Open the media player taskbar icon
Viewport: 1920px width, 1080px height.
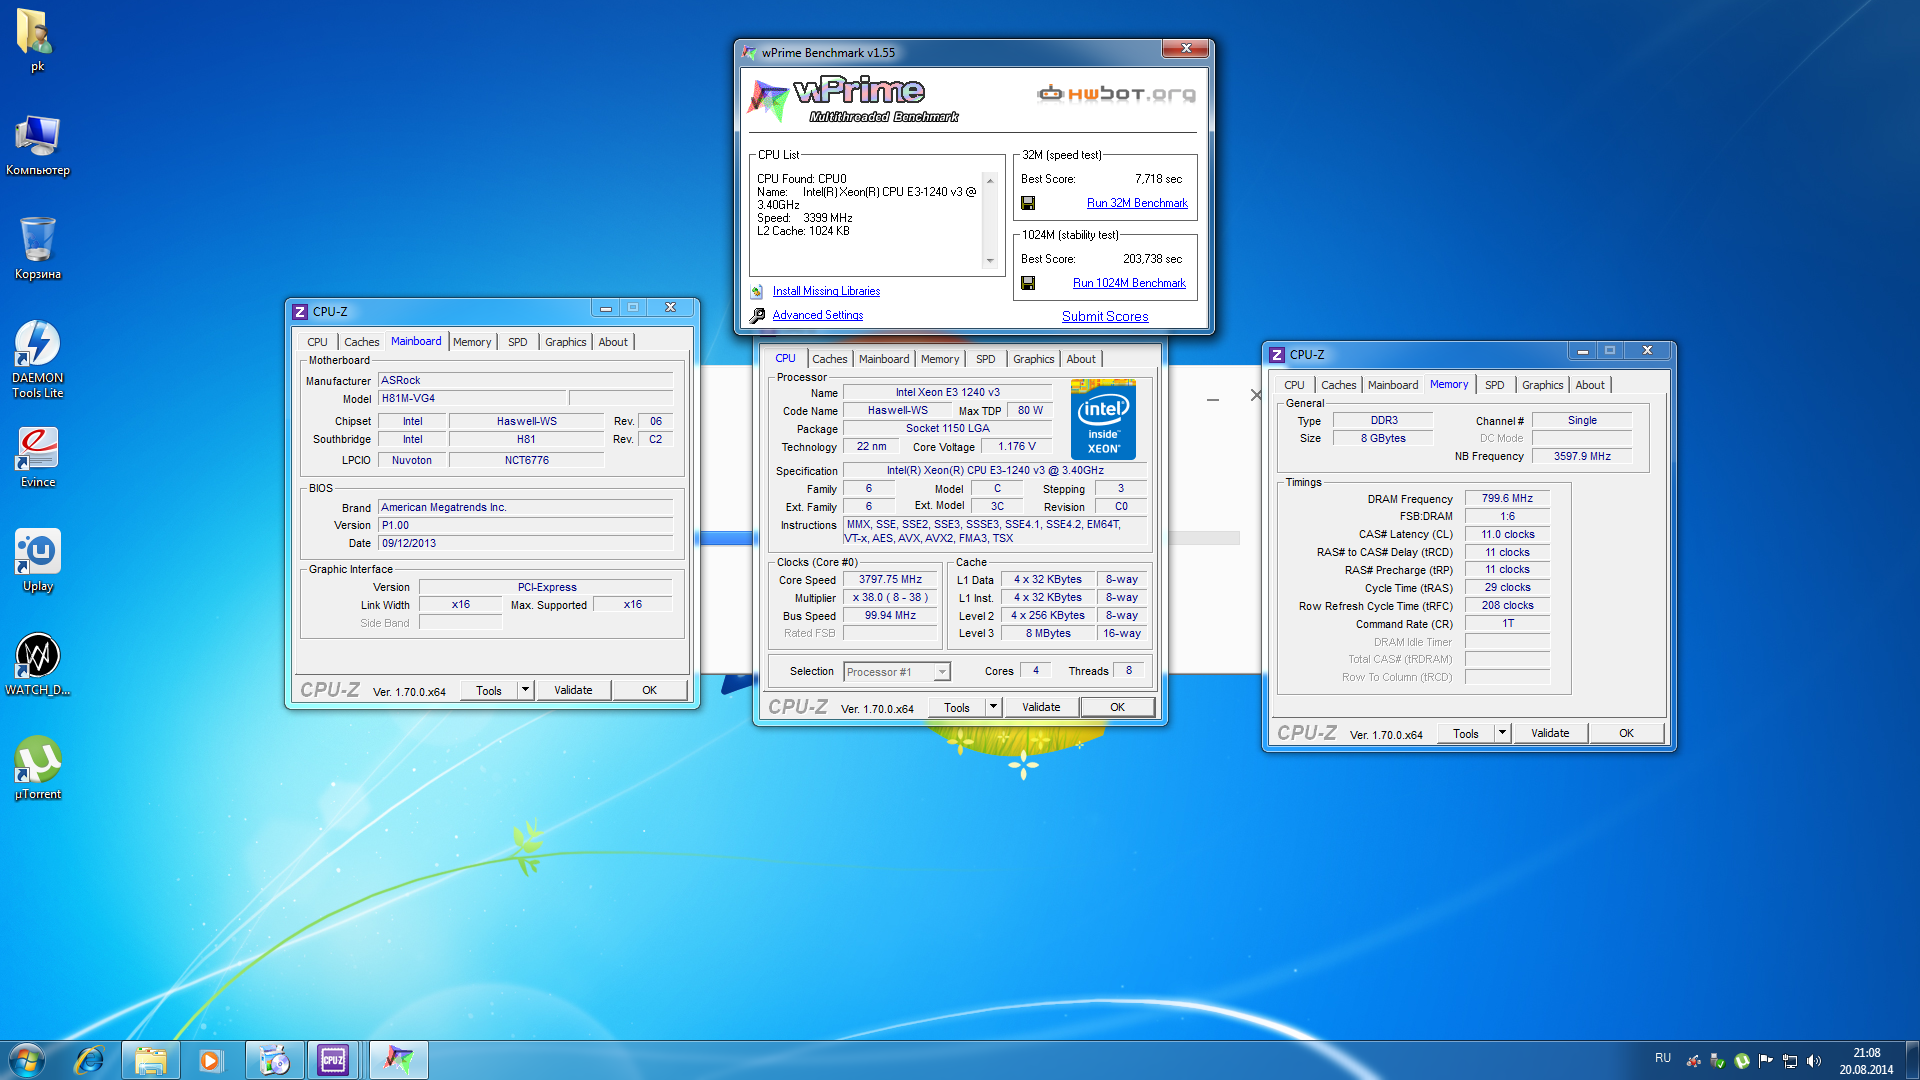coord(211,1060)
